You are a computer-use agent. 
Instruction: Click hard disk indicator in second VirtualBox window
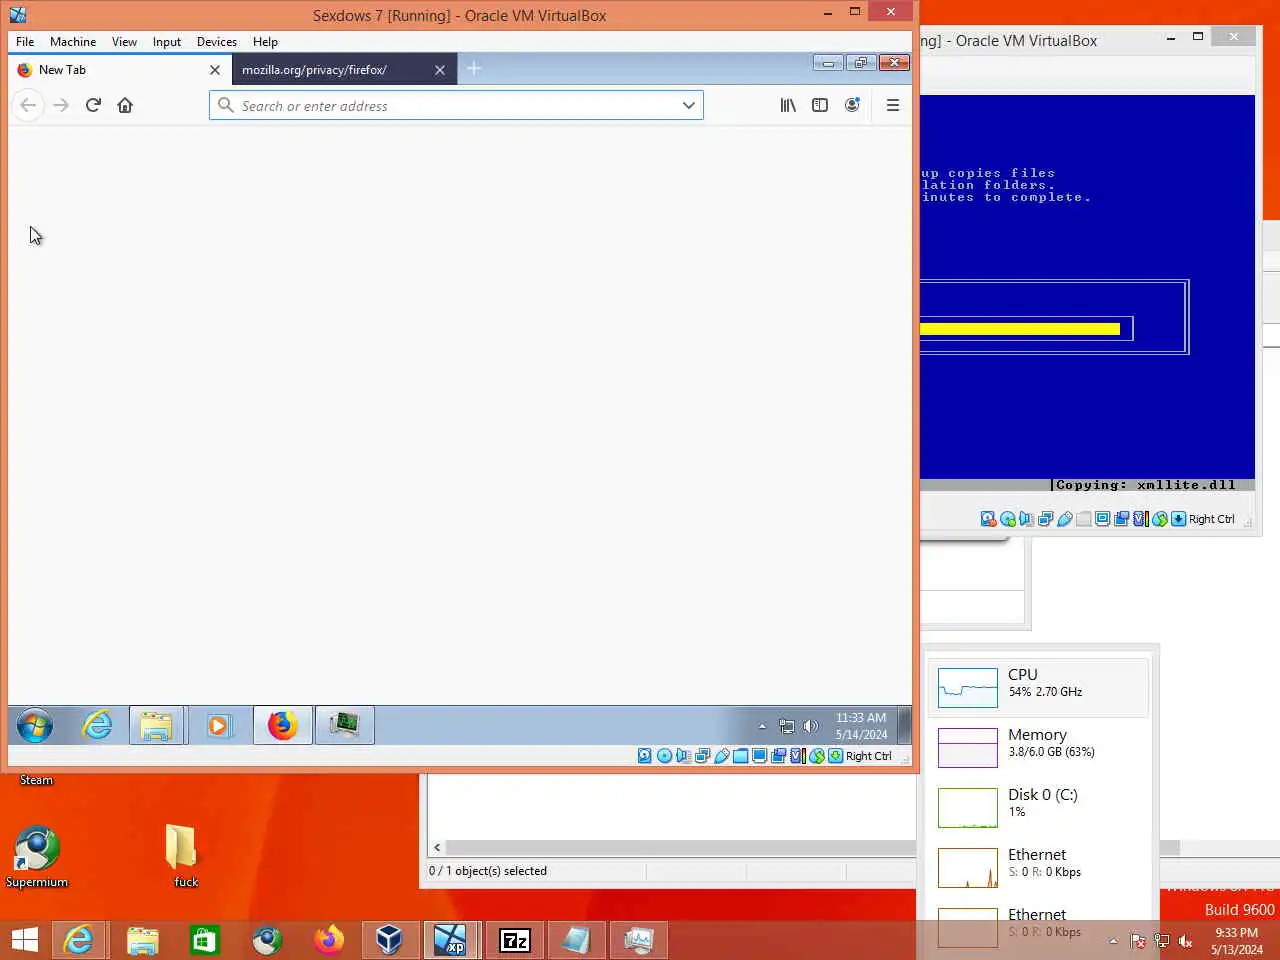coord(989,519)
